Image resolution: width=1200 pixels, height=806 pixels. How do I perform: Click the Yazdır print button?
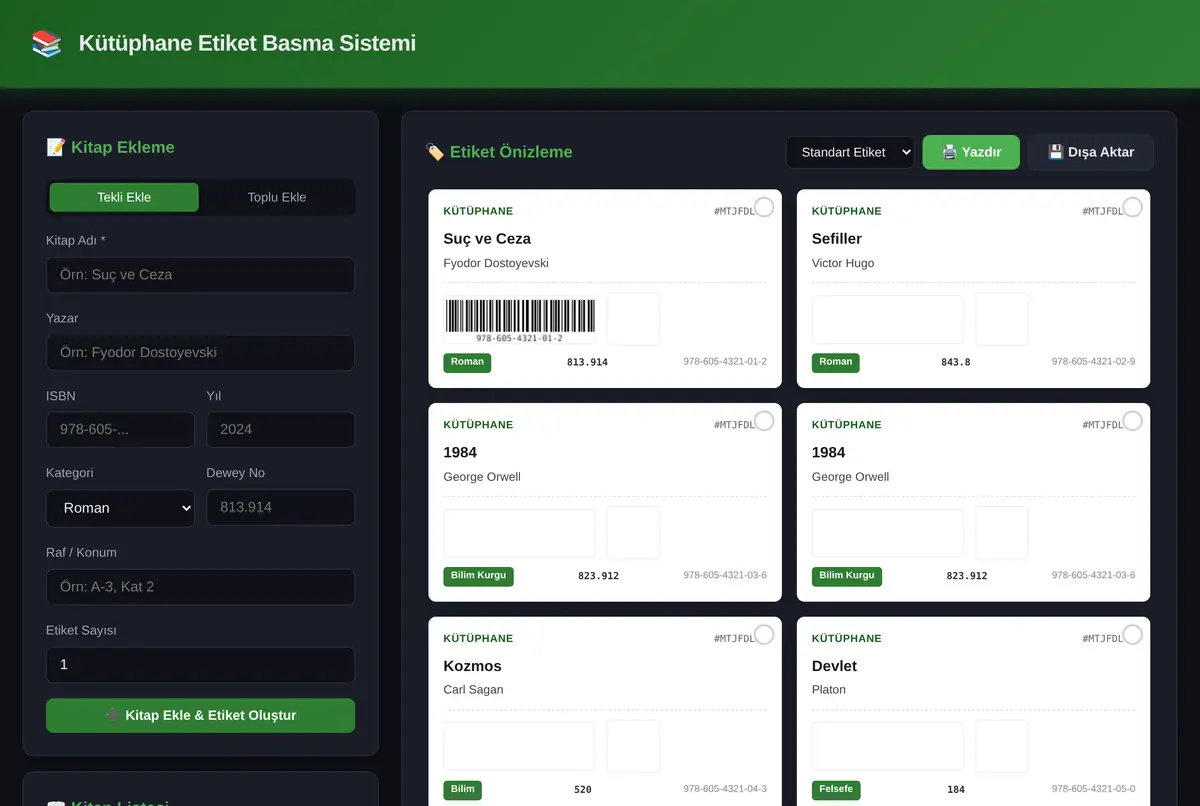971,152
